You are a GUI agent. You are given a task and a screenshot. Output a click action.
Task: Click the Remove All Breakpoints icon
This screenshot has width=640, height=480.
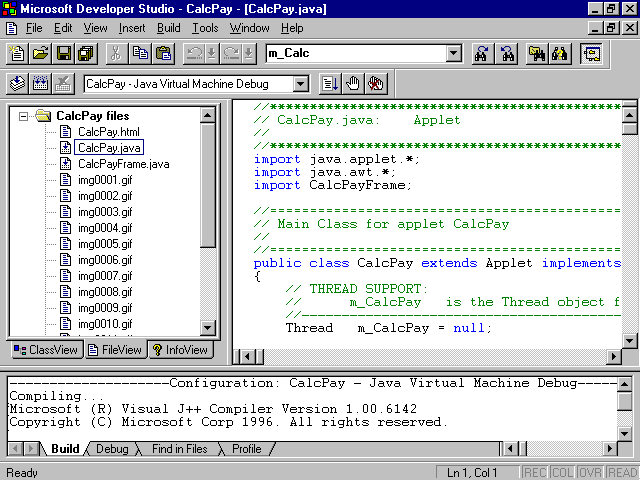(x=376, y=84)
